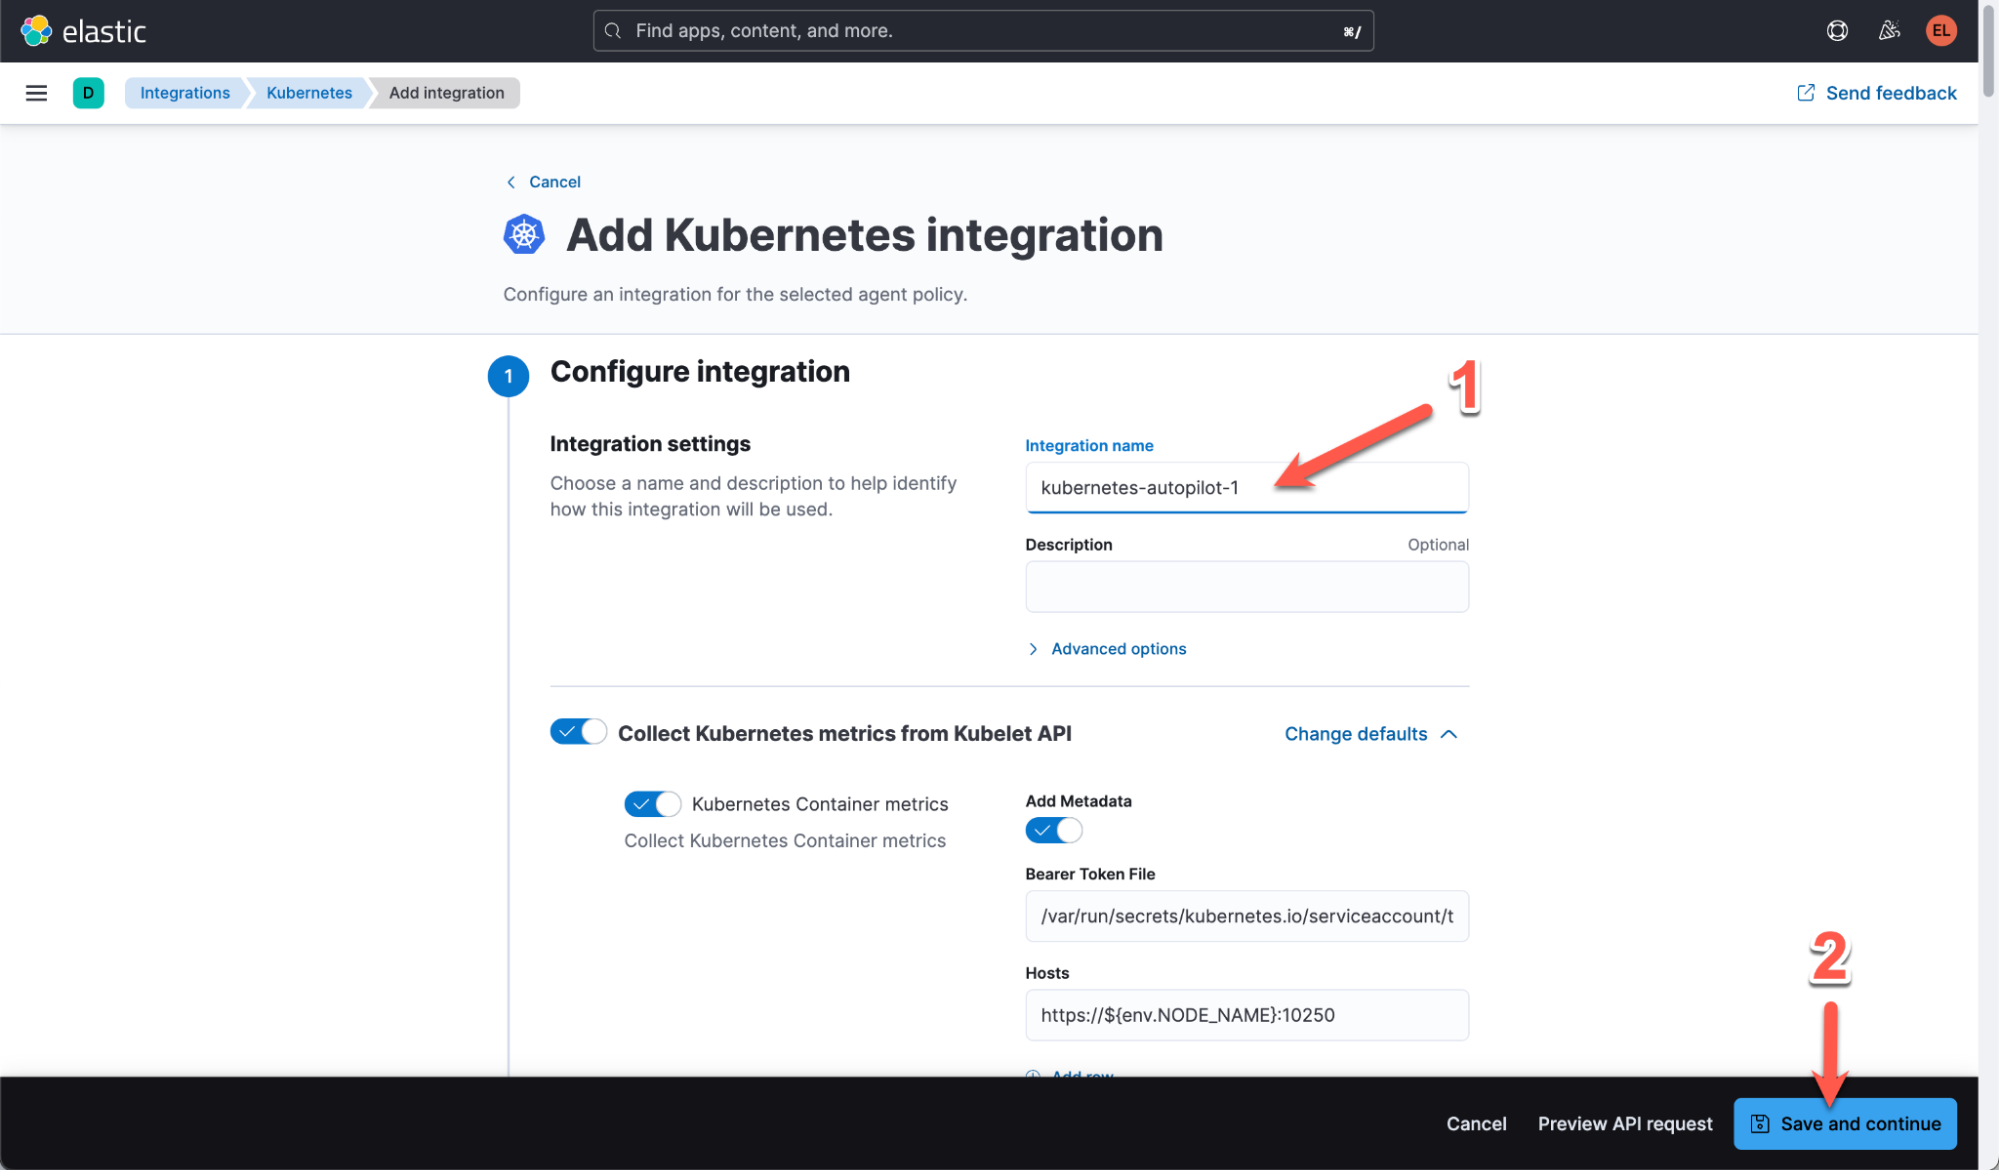Go to Kubernetes breadcrumb
Image resolution: width=1999 pixels, height=1171 pixels.
[x=309, y=93]
